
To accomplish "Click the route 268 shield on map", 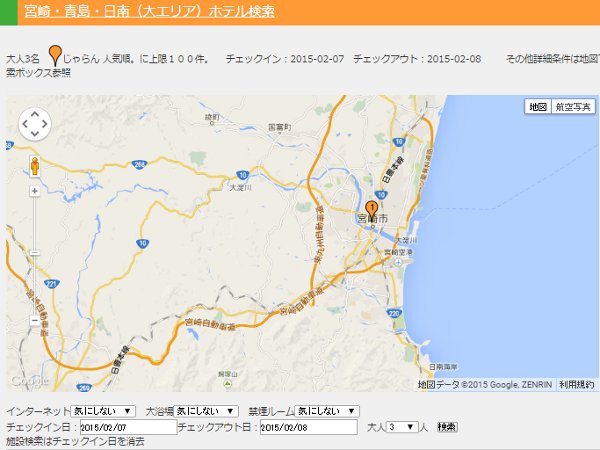I will coord(140,165).
